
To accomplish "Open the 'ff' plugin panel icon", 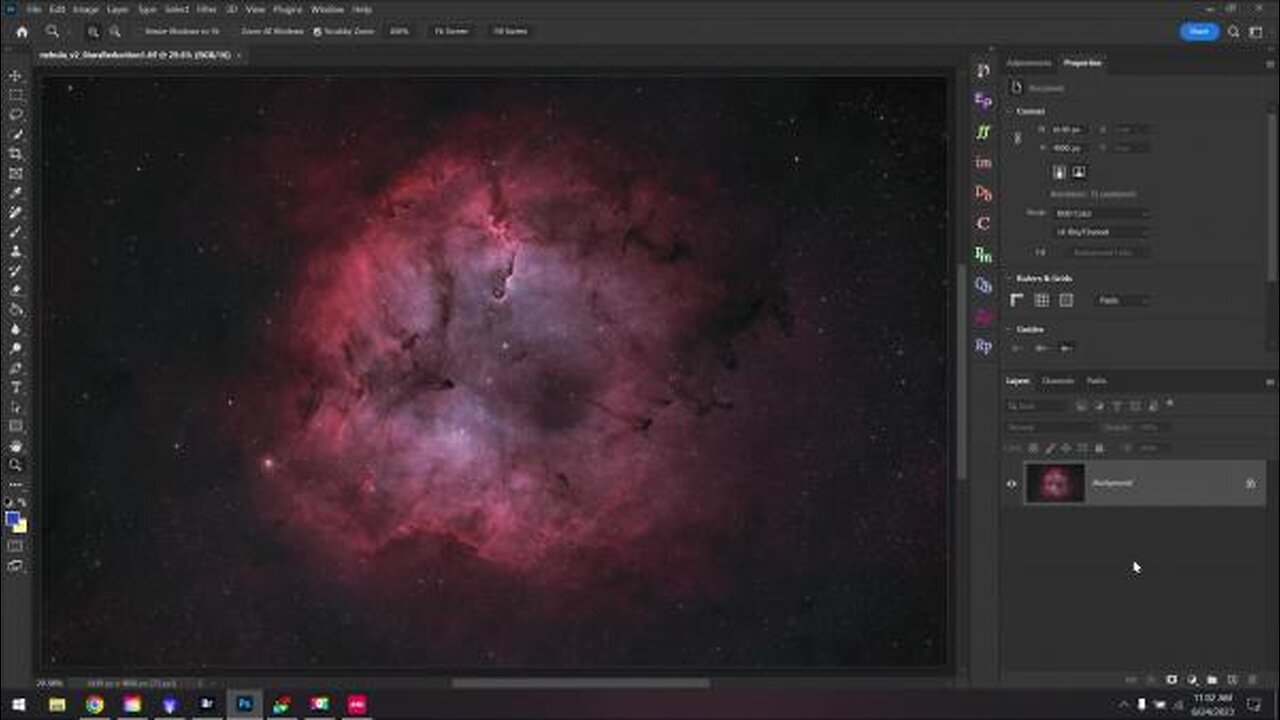I will pos(984,131).
